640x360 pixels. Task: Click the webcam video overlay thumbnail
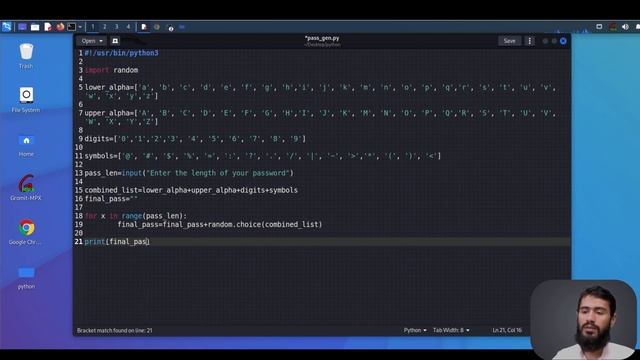point(583,319)
